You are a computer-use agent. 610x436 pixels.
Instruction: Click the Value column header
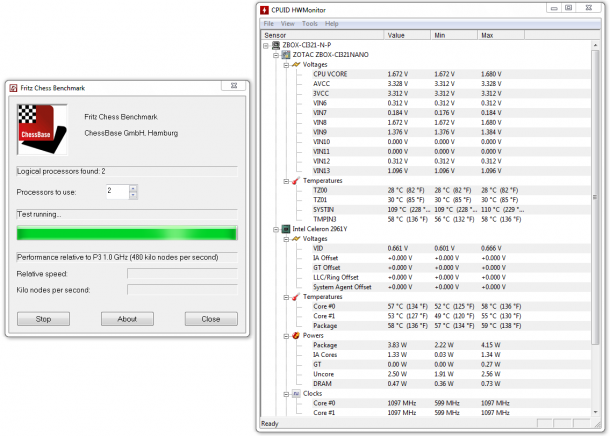pyautogui.click(x=407, y=35)
